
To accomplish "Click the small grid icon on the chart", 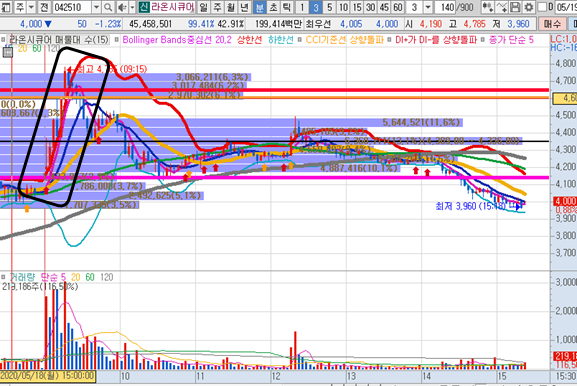I will [x=7, y=52].
